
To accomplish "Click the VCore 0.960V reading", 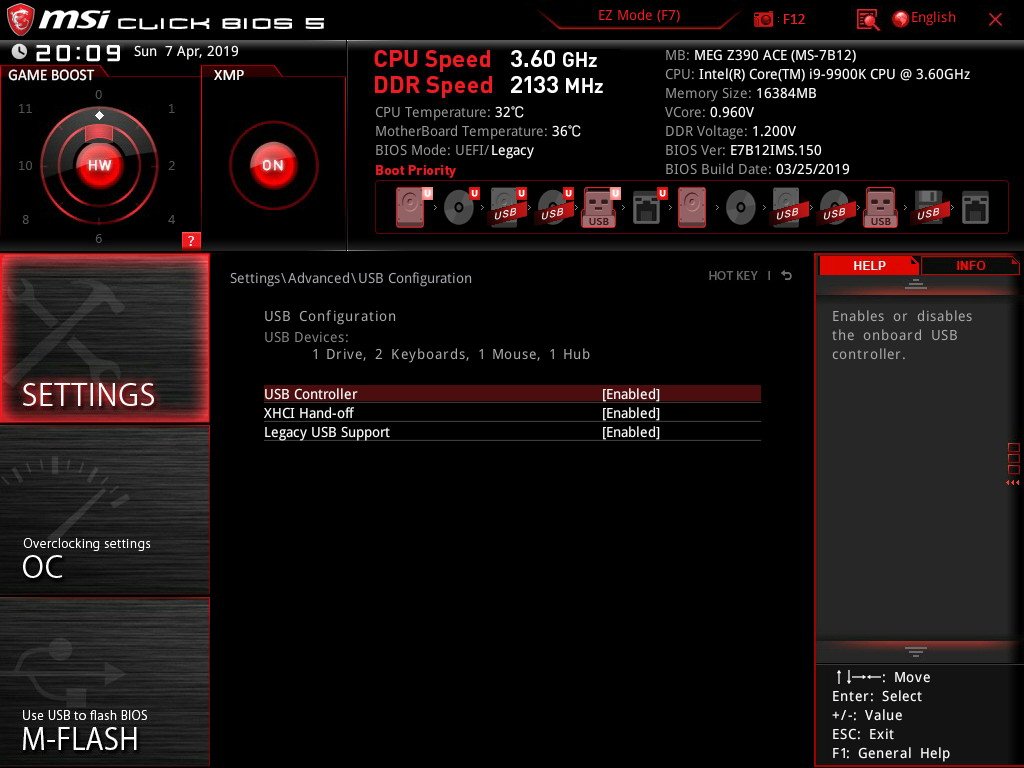I will (x=709, y=112).
